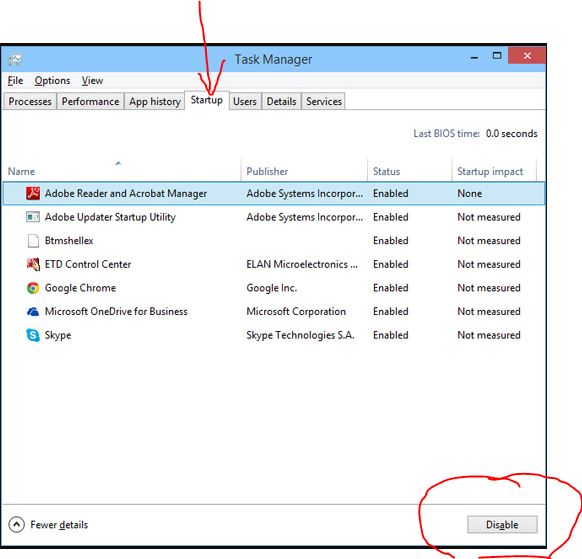Open the Options menu
The width and height of the screenshot is (582, 559).
pyautogui.click(x=52, y=81)
